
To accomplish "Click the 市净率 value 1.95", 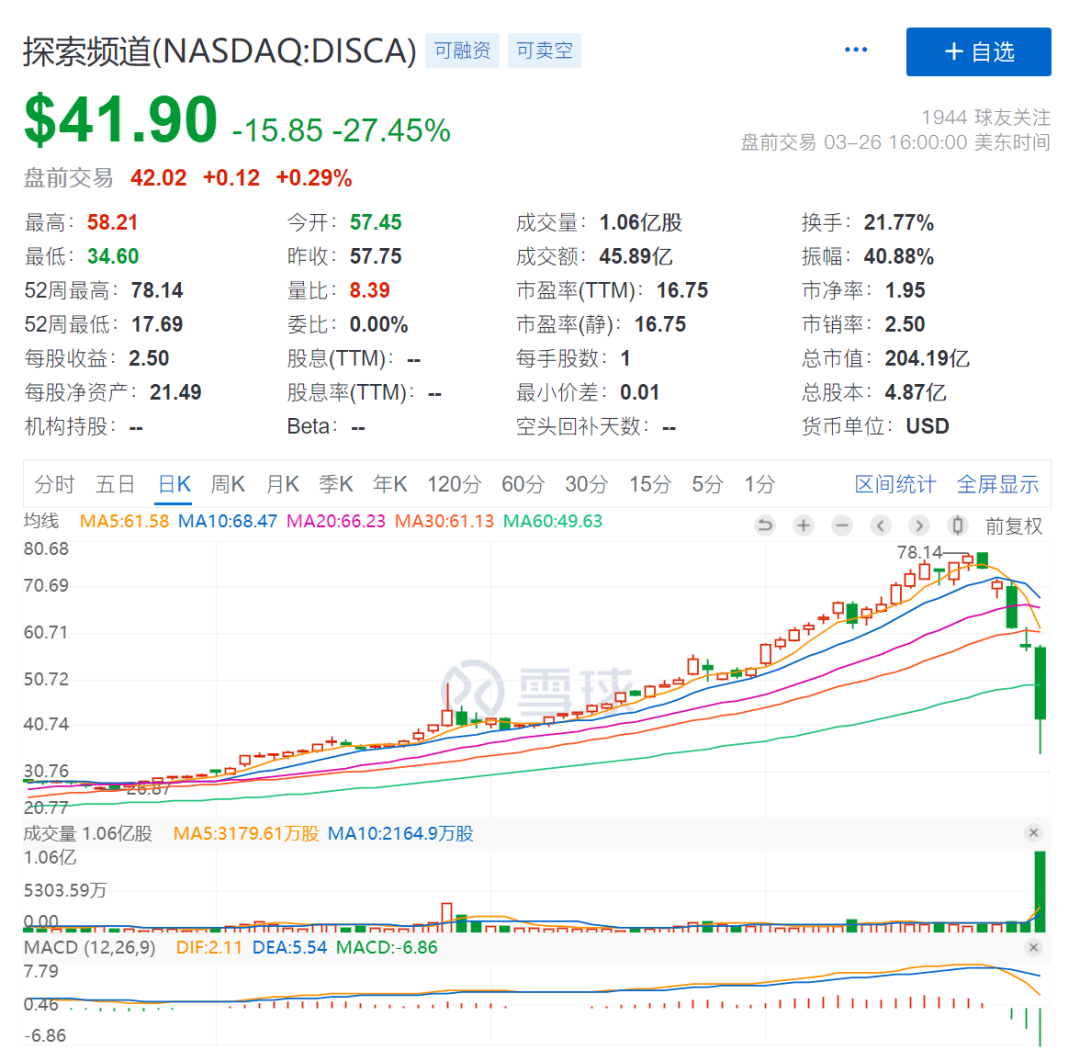I will click(x=905, y=290).
